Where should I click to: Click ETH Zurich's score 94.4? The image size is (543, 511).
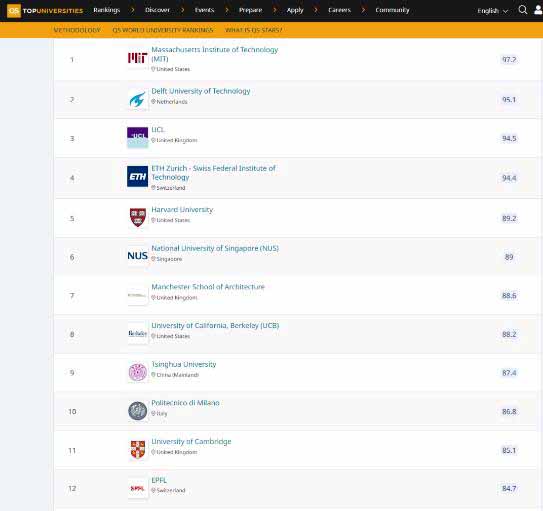509,178
